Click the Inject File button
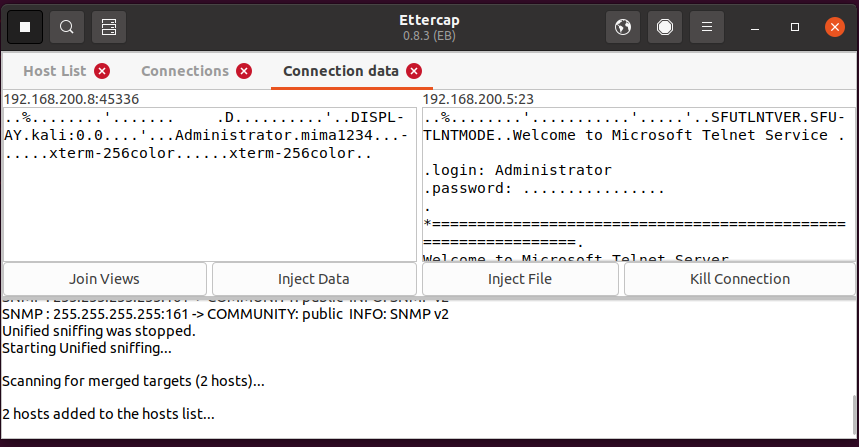The width and height of the screenshot is (859, 447). (x=520, y=279)
